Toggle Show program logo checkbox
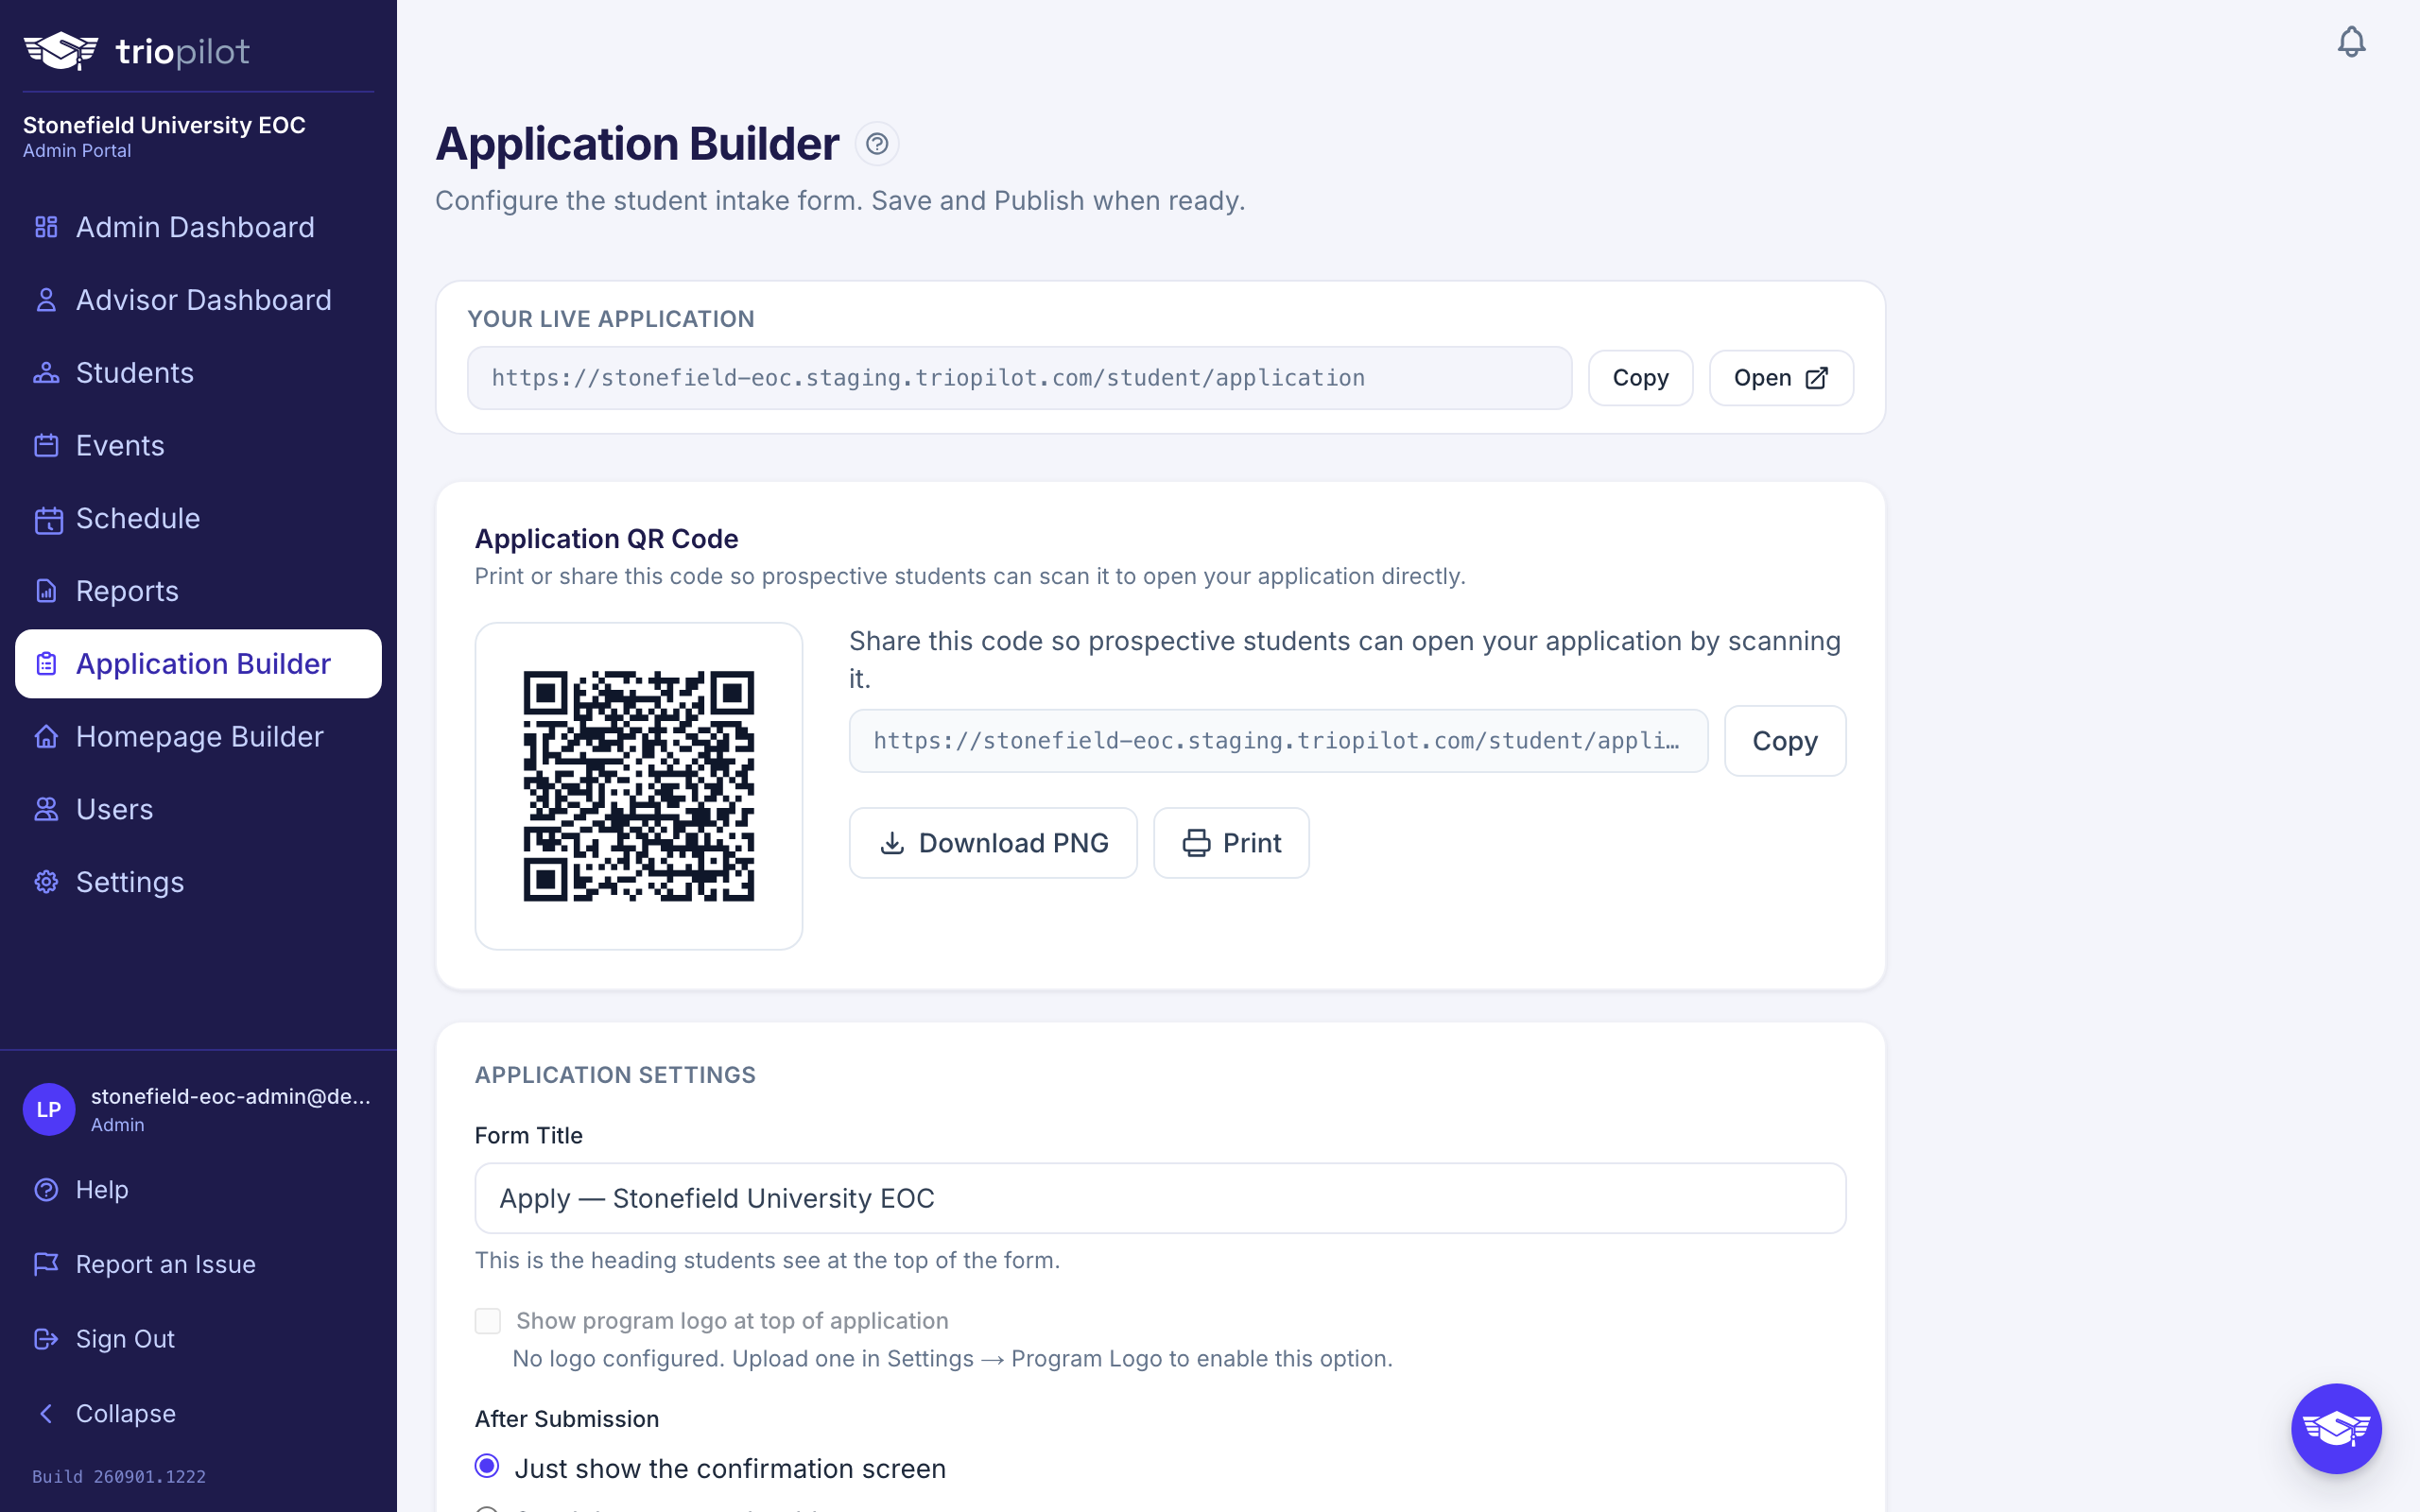Screen dimensions: 2420x1512 pos(487,1321)
